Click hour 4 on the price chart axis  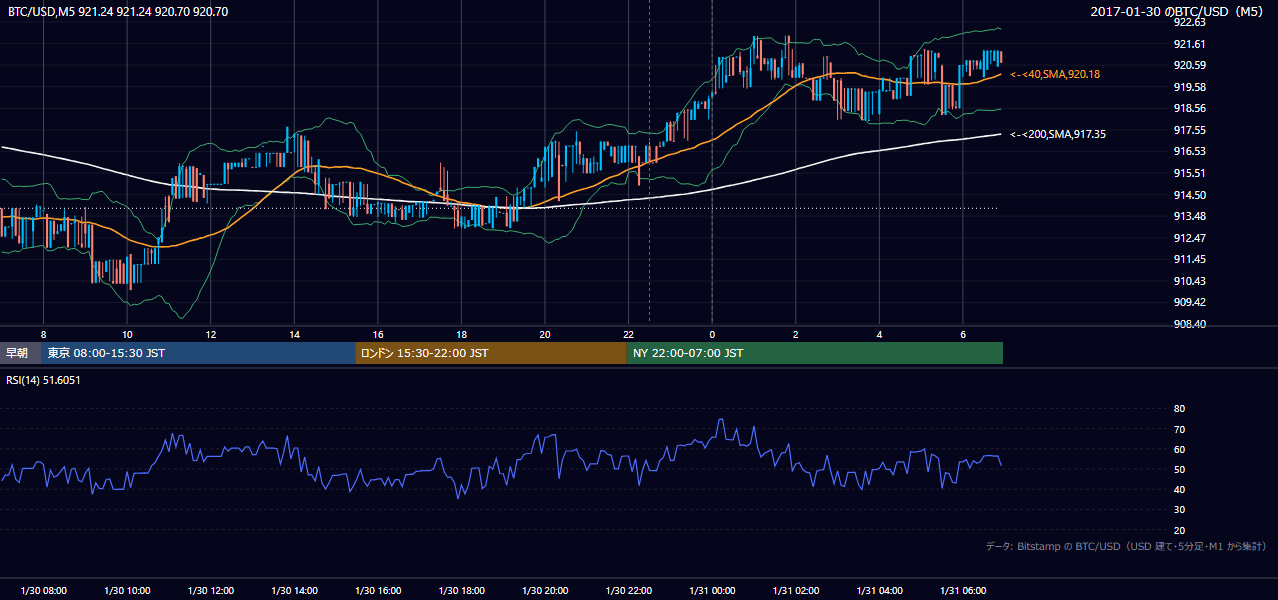(879, 334)
